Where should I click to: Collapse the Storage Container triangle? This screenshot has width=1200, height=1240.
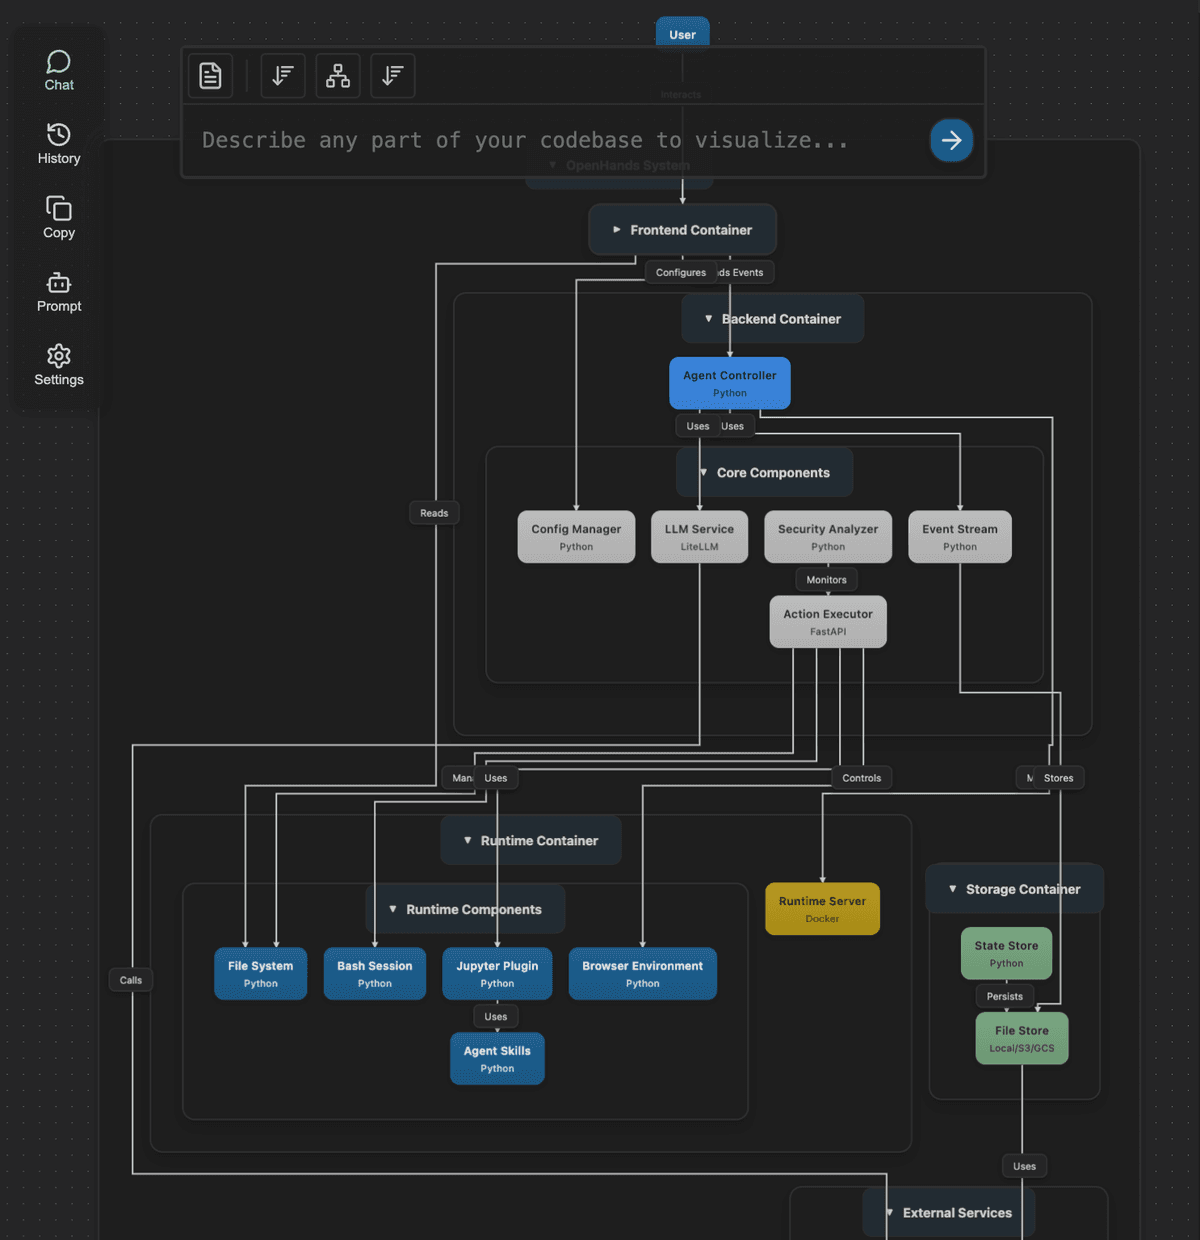click(x=952, y=889)
